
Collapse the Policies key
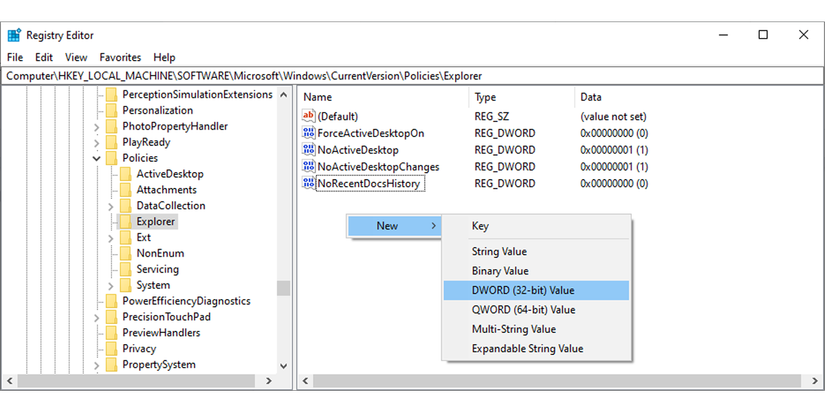tap(97, 158)
